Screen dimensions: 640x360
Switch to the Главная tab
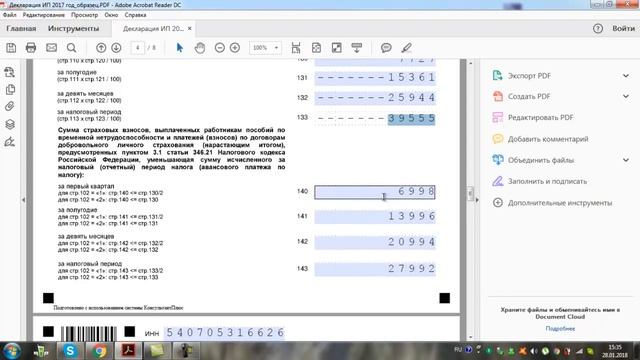(x=21, y=29)
